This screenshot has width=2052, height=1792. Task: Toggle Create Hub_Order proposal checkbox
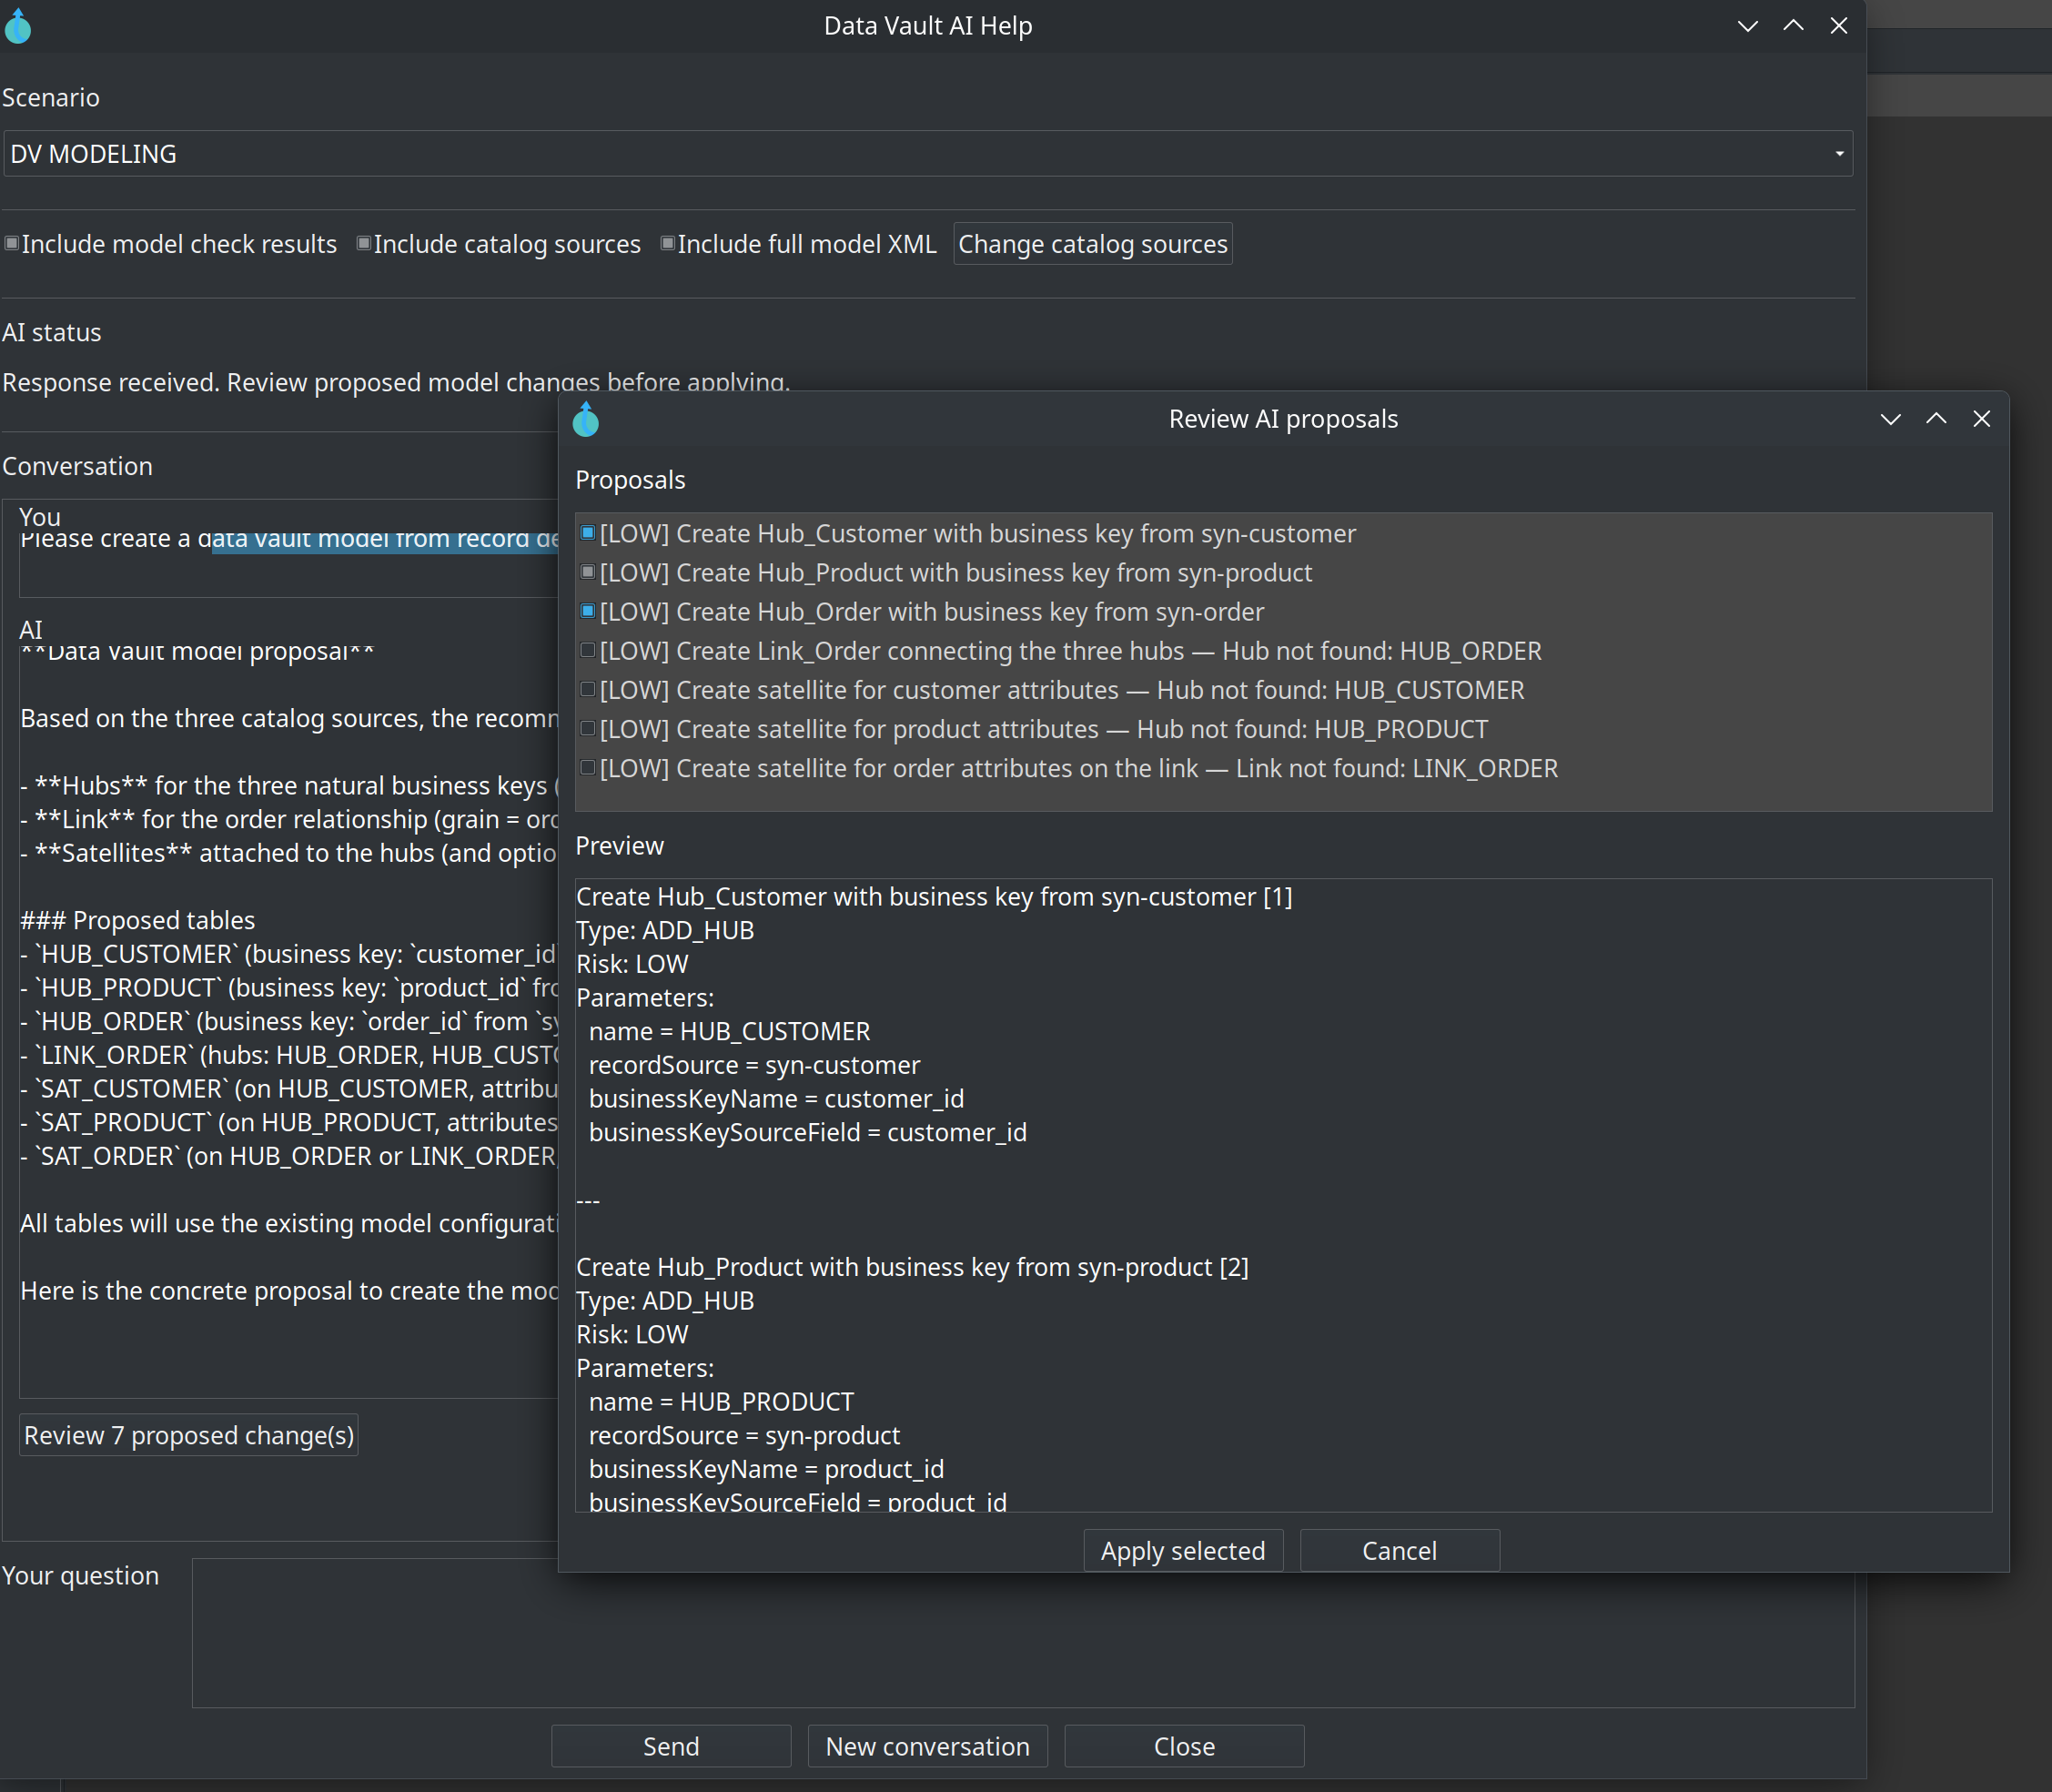pyautogui.click(x=588, y=611)
